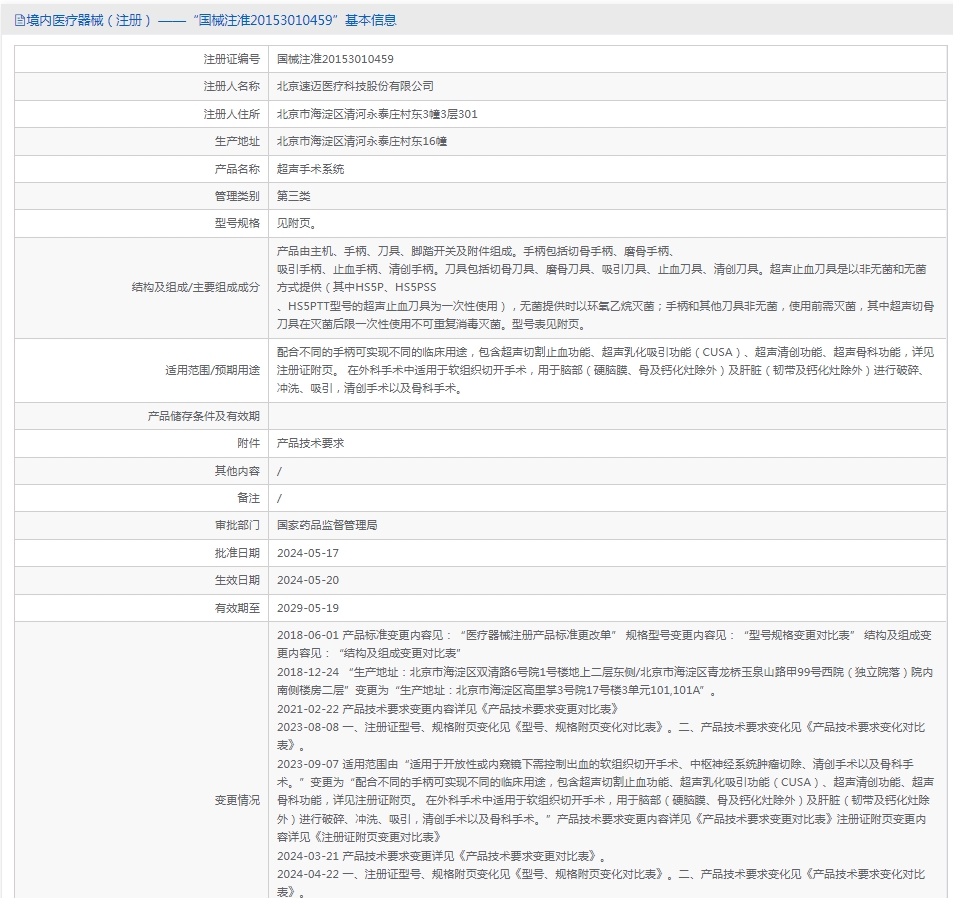The image size is (953, 898).
Task: Click the 生产地址 label
Action: tap(237, 141)
